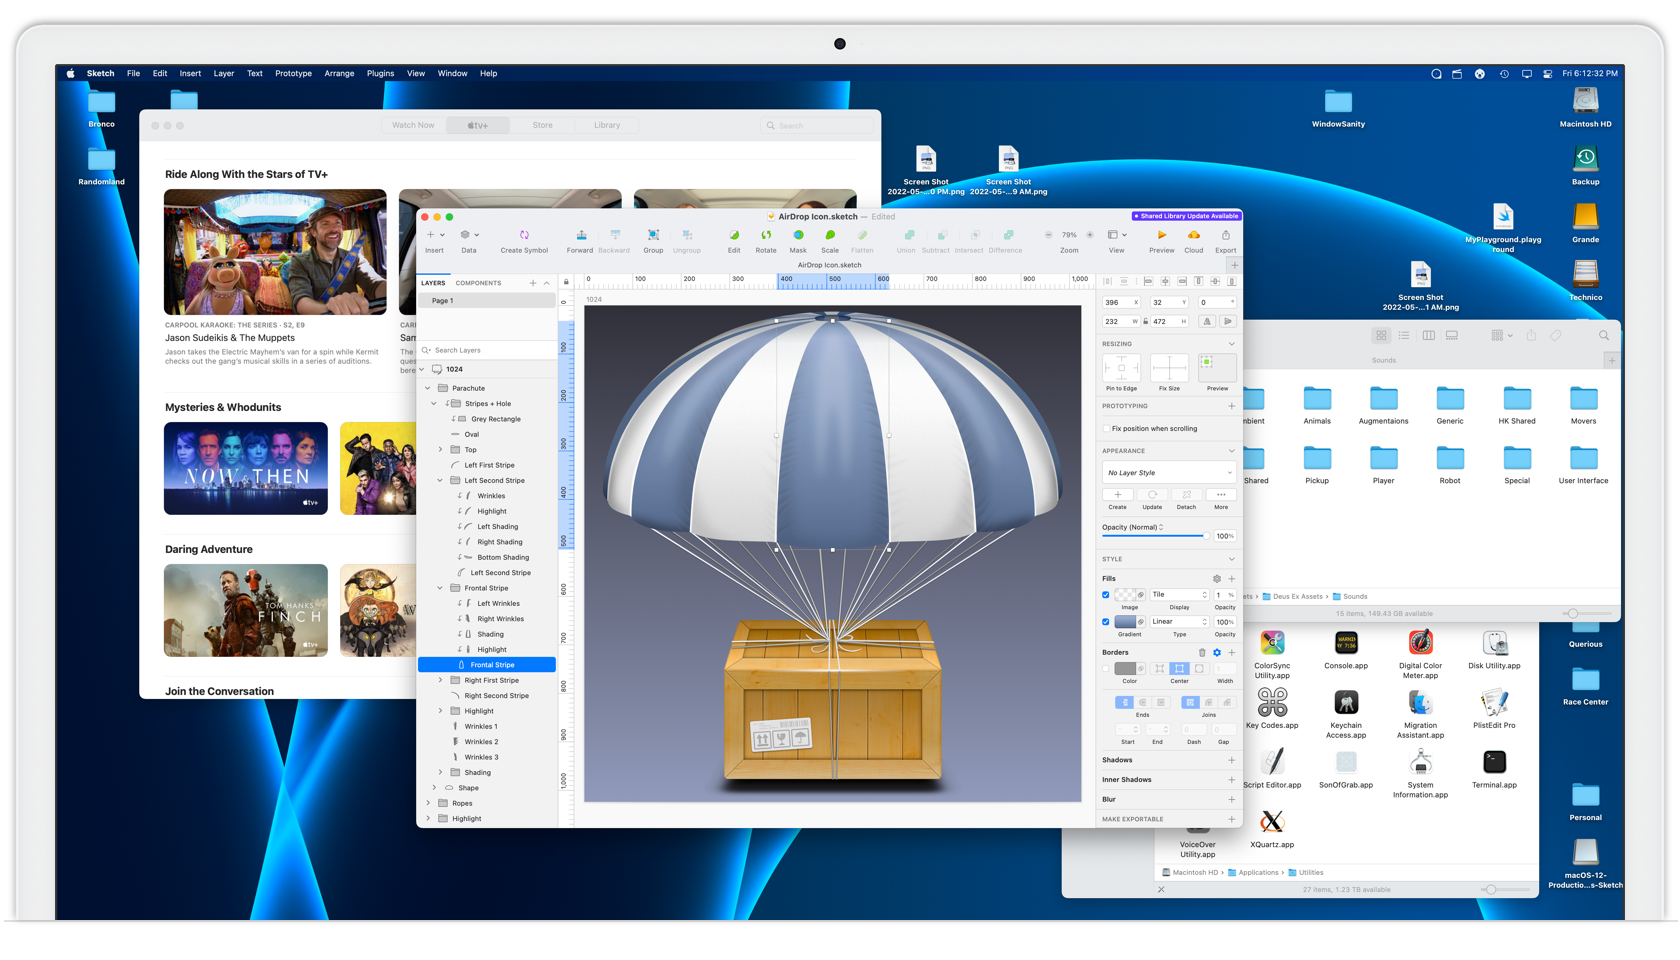1680x960 pixels.
Task: Click the Group layers icon
Action: click(653, 236)
